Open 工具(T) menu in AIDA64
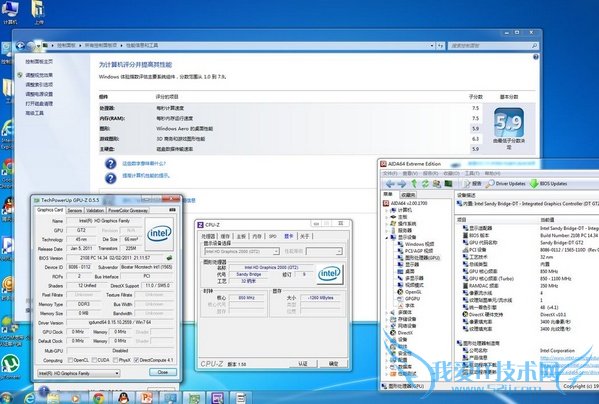 click(x=472, y=173)
